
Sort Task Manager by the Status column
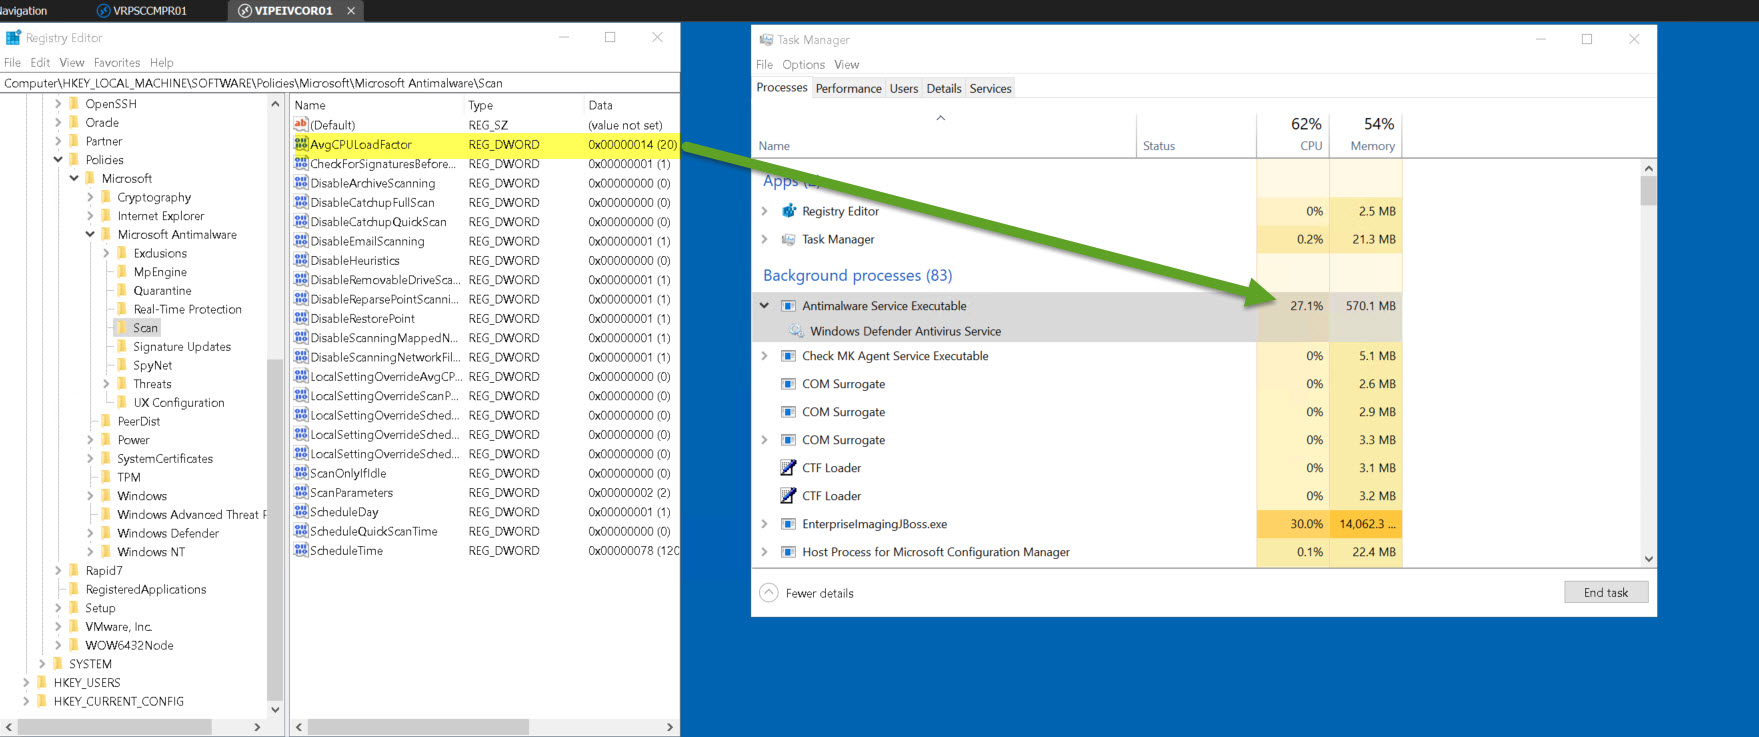pos(1196,135)
